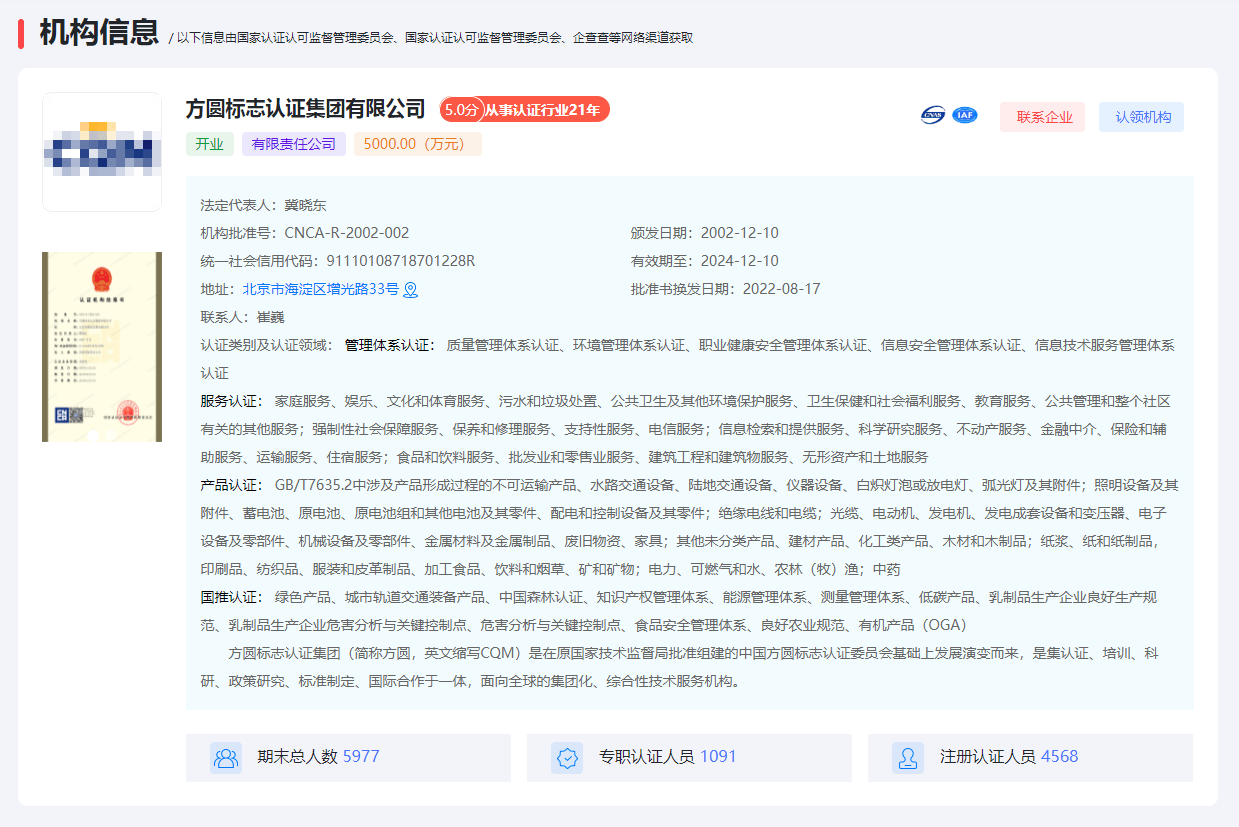Click the company name 方圆标志认证集团有限公司
Viewport: 1239px width, 827px height.
tap(306, 109)
